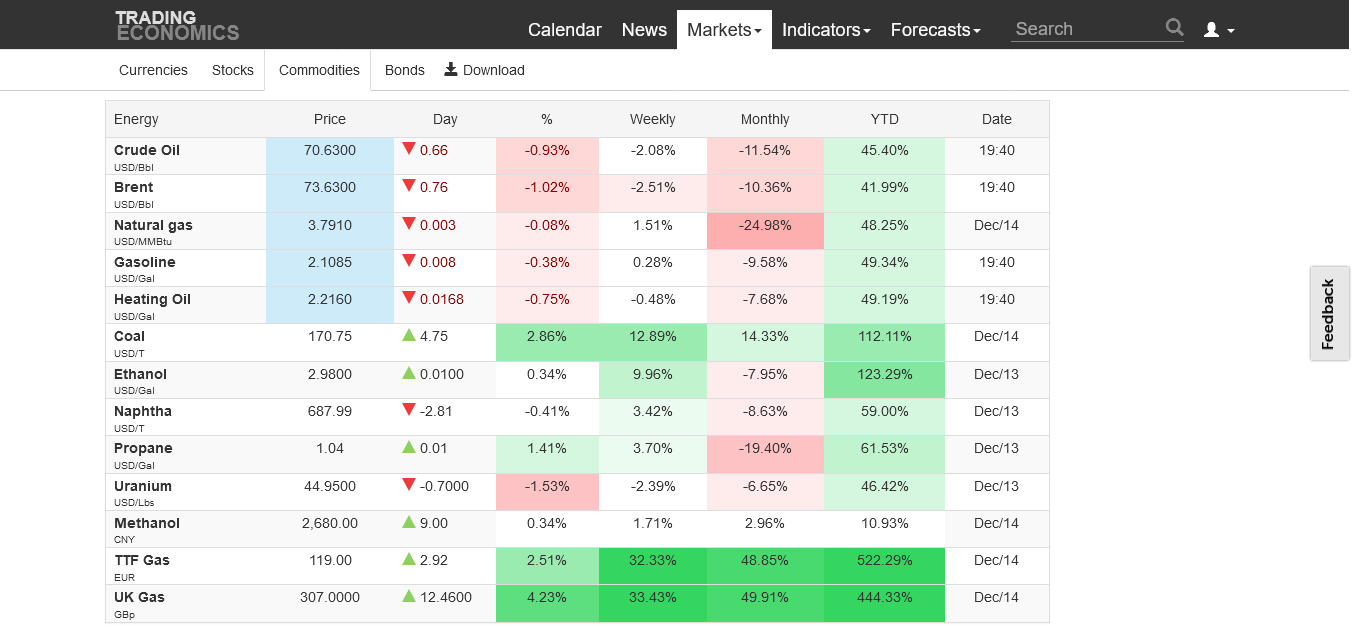This screenshot has width=1366, height=643.
Task: Switch to the Bonds tab
Action: [x=405, y=70]
